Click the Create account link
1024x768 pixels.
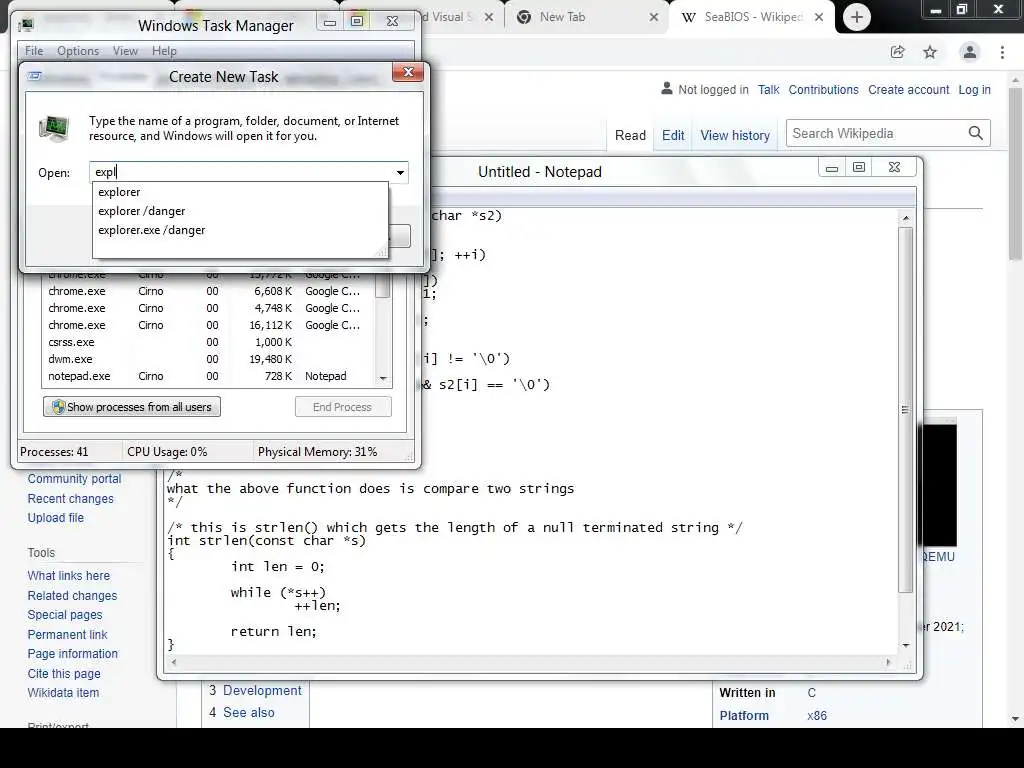908,89
